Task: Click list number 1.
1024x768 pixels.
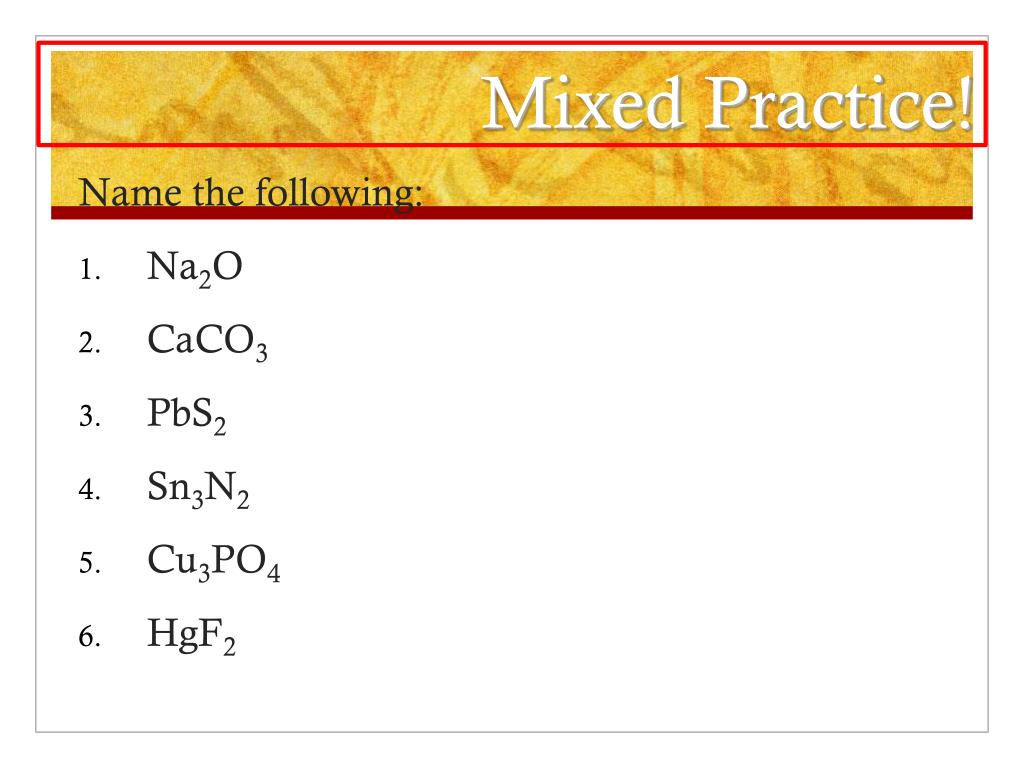Action: [x=89, y=270]
